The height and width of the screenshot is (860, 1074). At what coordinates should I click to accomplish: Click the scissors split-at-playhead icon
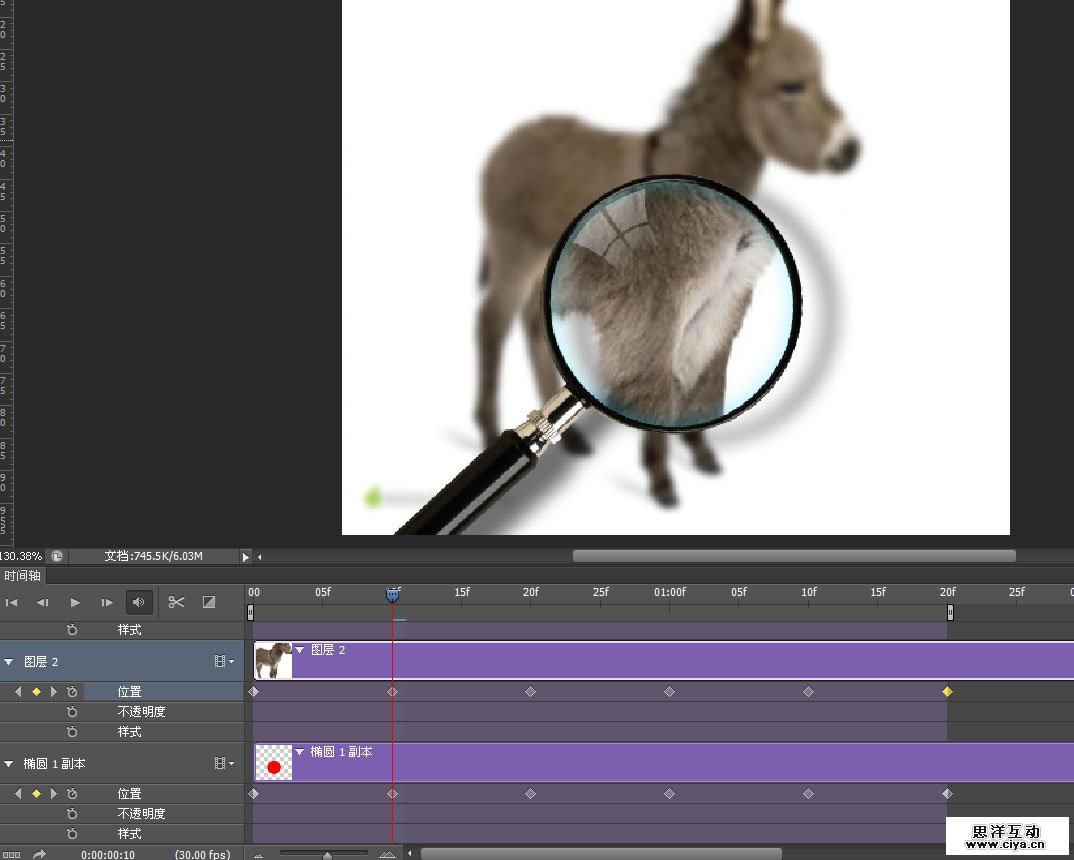pyautogui.click(x=177, y=602)
